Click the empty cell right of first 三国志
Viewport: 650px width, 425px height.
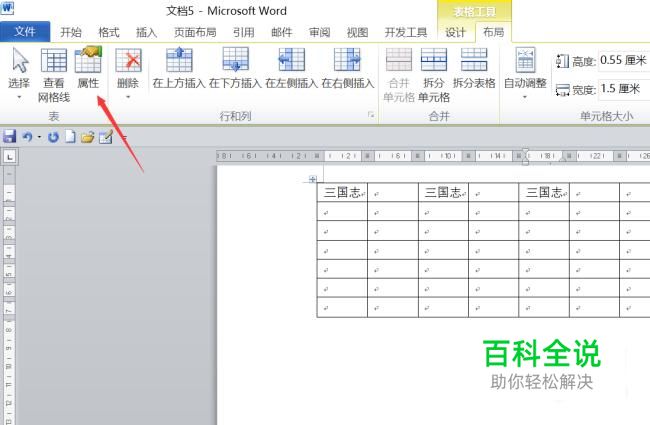point(393,192)
